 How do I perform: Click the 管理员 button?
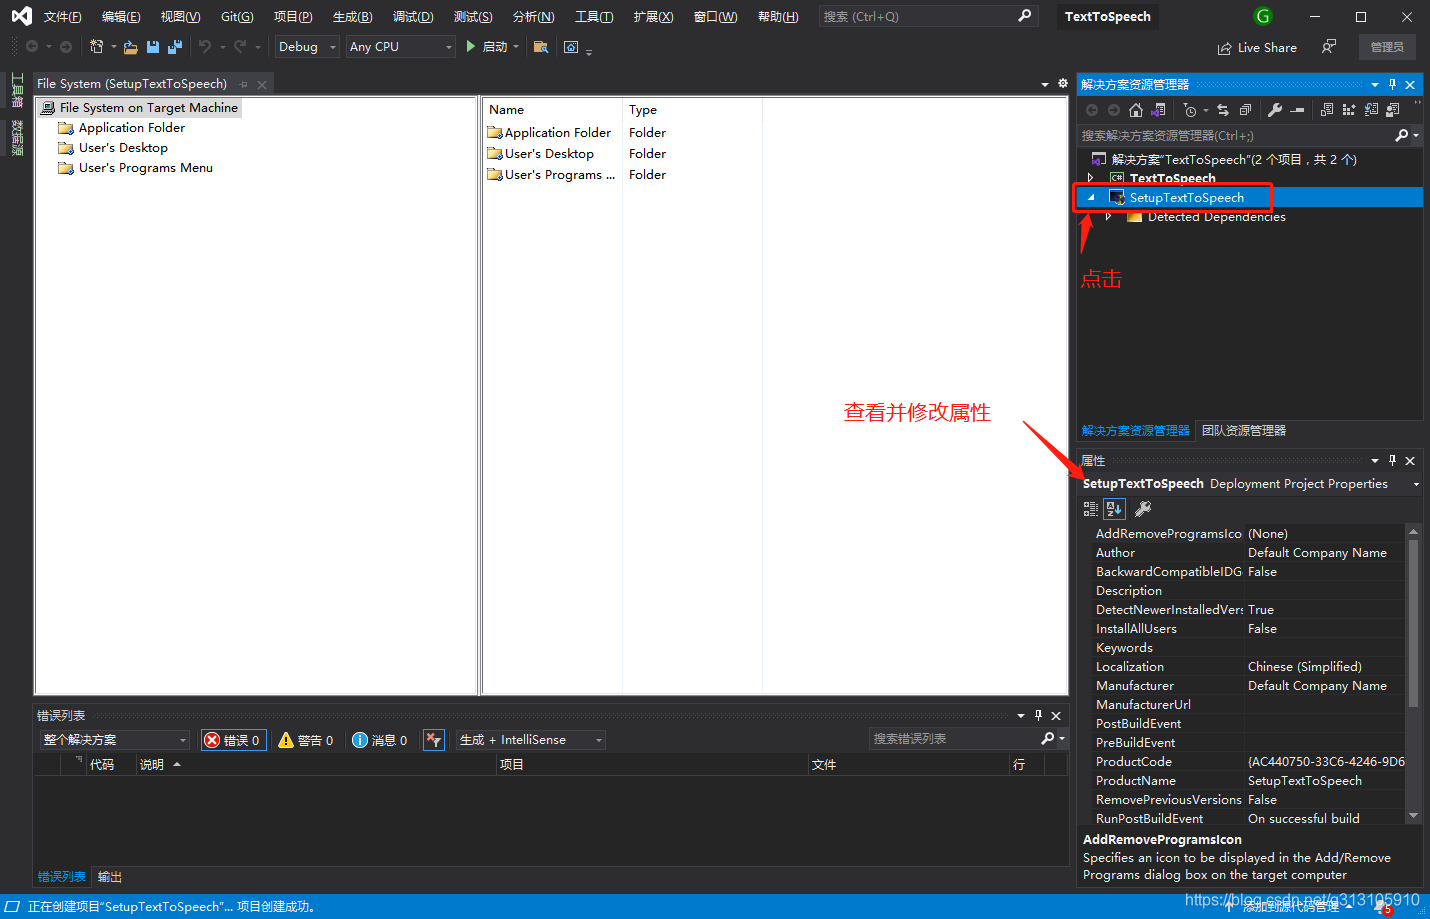coord(1387,47)
